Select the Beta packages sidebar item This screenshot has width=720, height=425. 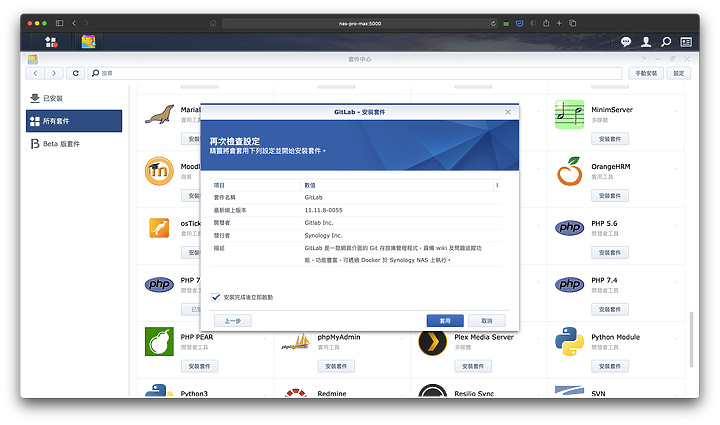74,144
